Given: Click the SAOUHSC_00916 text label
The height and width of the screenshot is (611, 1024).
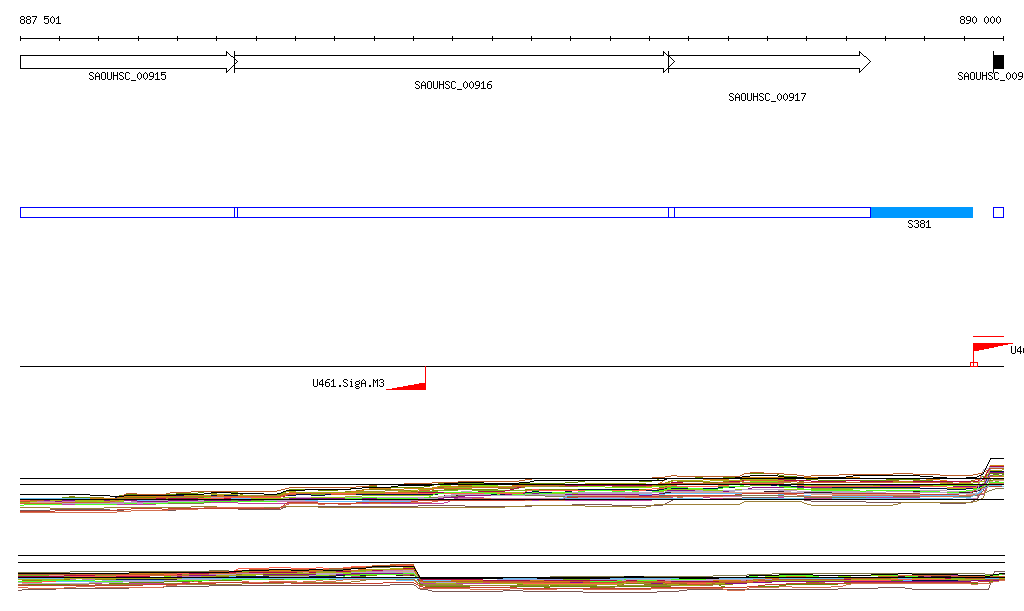Looking at the screenshot, I should coord(453,86).
